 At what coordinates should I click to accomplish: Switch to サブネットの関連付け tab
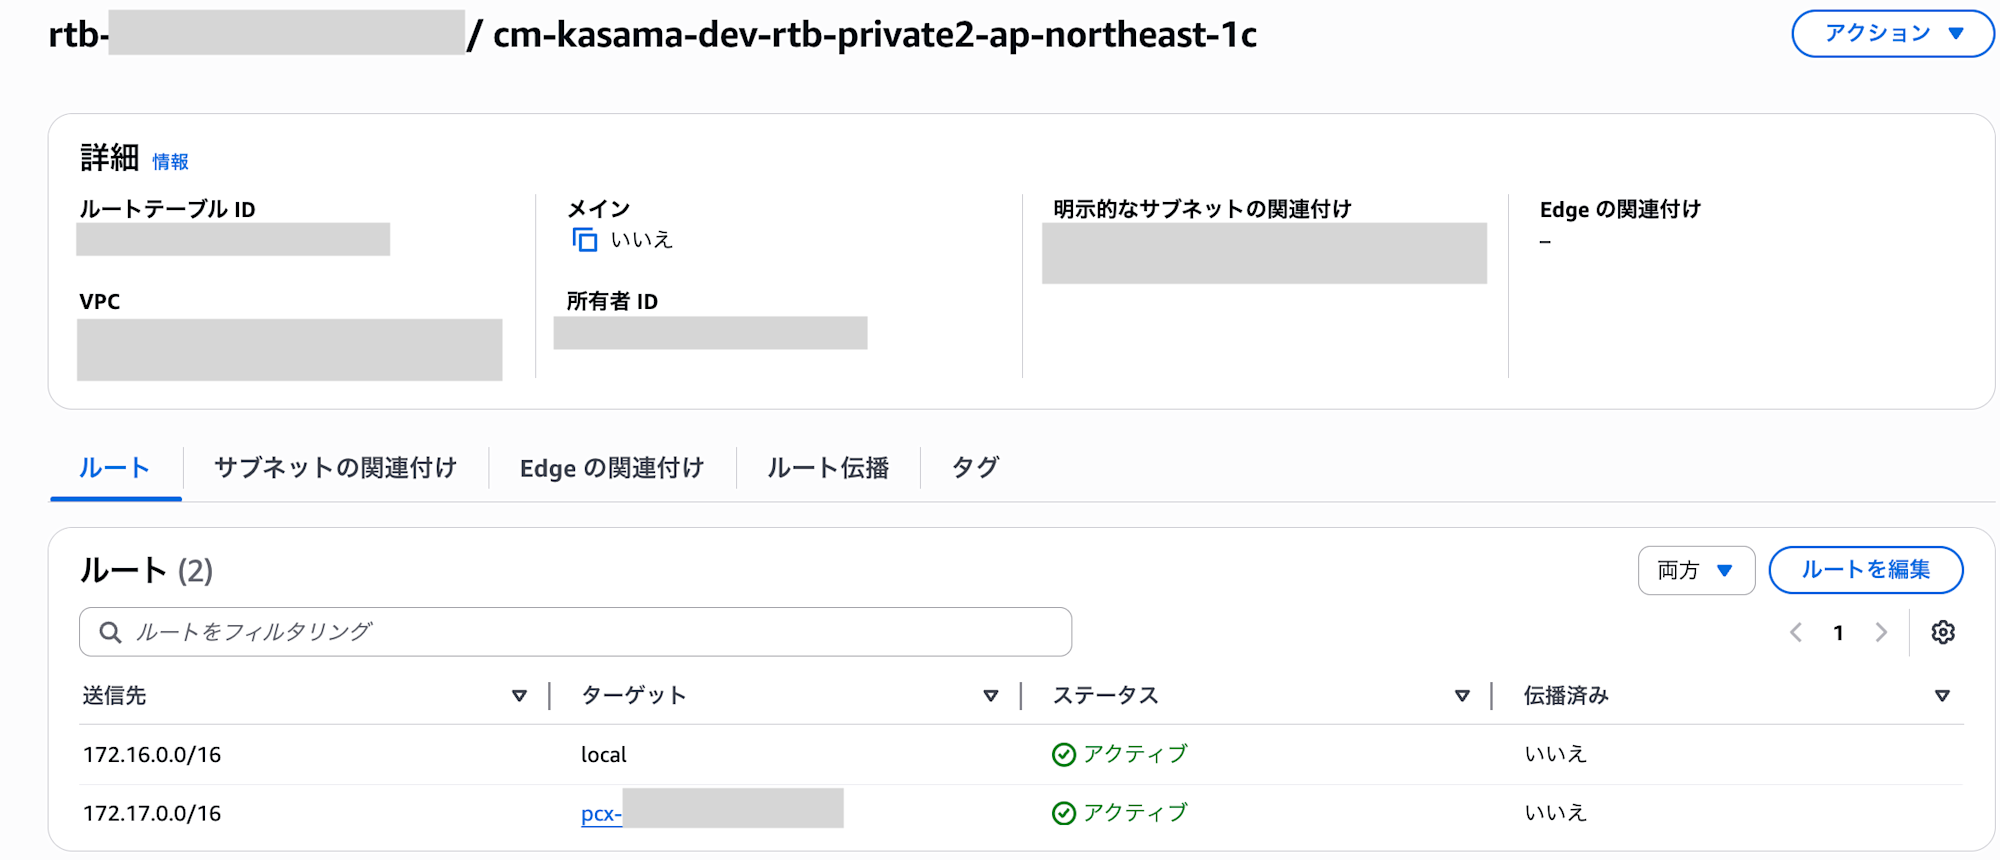tap(335, 467)
